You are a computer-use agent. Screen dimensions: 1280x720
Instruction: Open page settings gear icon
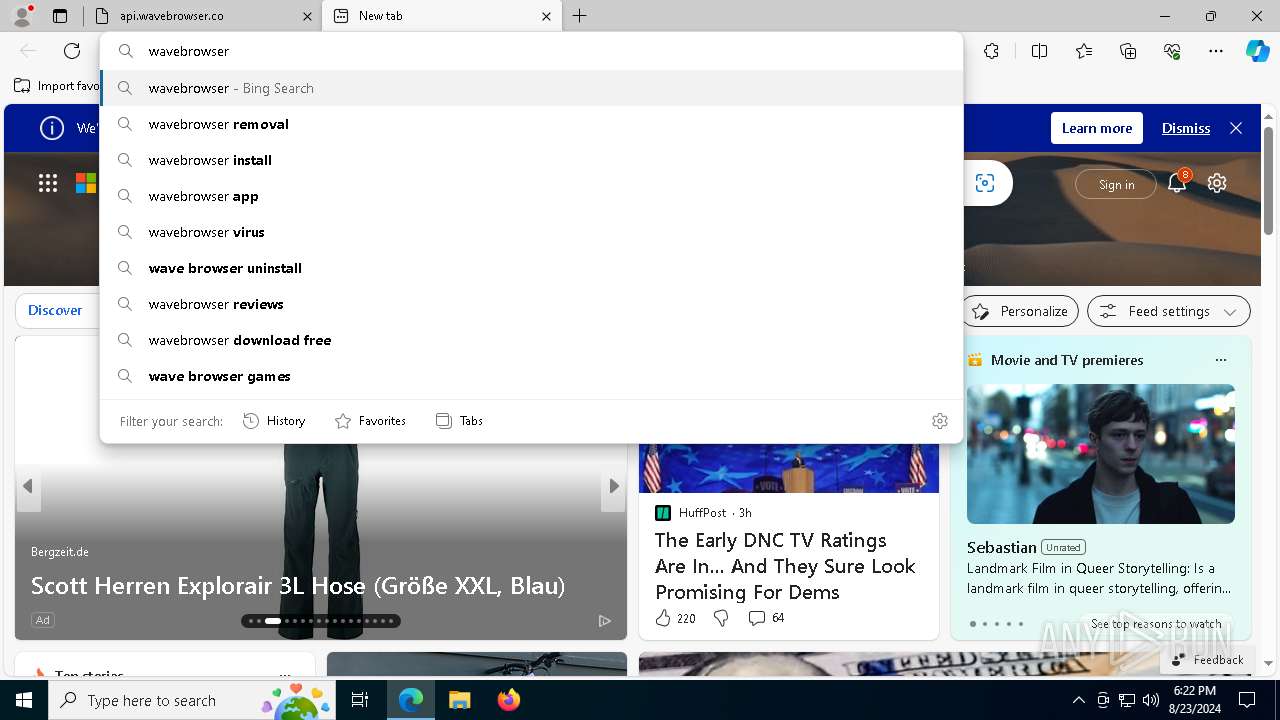tap(1217, 183)
